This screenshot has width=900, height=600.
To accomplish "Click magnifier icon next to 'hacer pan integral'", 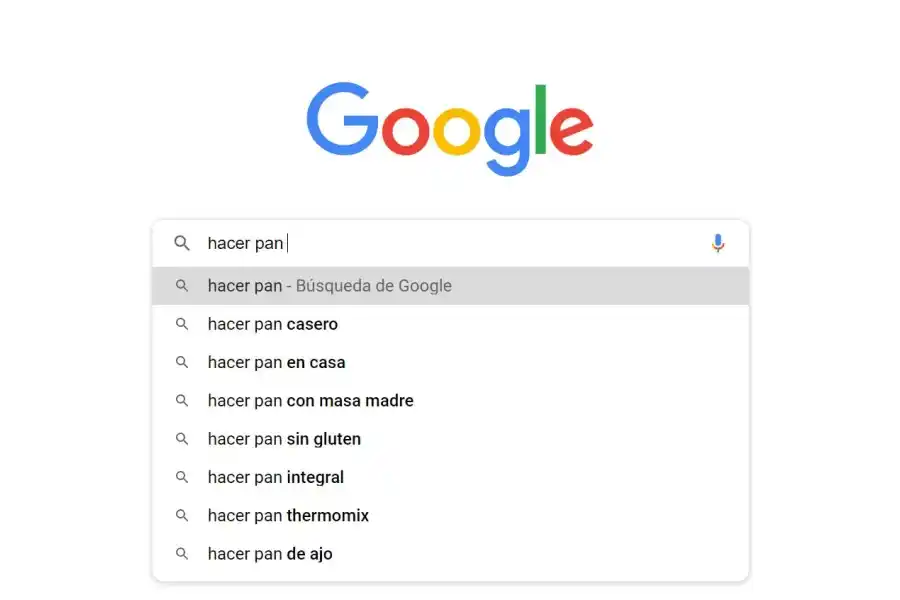I will pyautogui.click(x=182, y=477).
